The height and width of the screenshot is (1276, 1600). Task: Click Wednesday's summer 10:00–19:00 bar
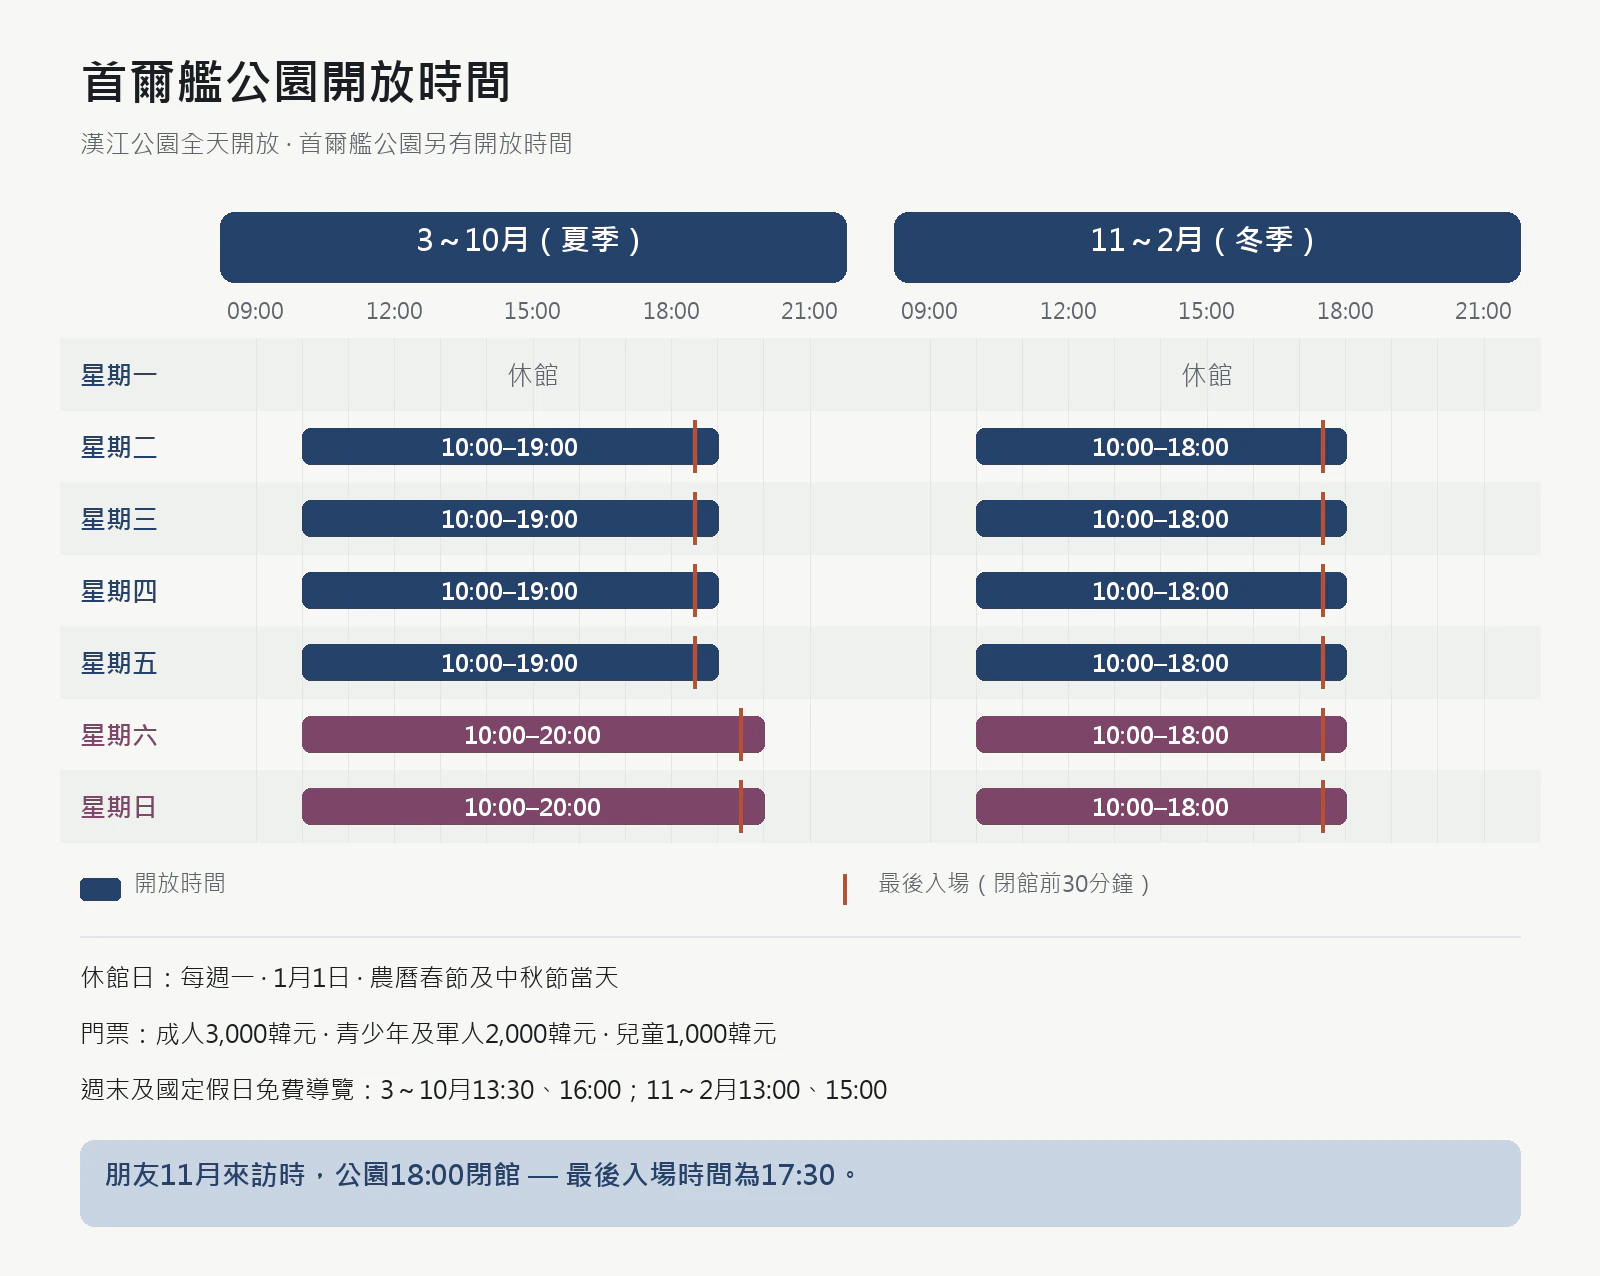pyautogui.click(x=510, y=519)
